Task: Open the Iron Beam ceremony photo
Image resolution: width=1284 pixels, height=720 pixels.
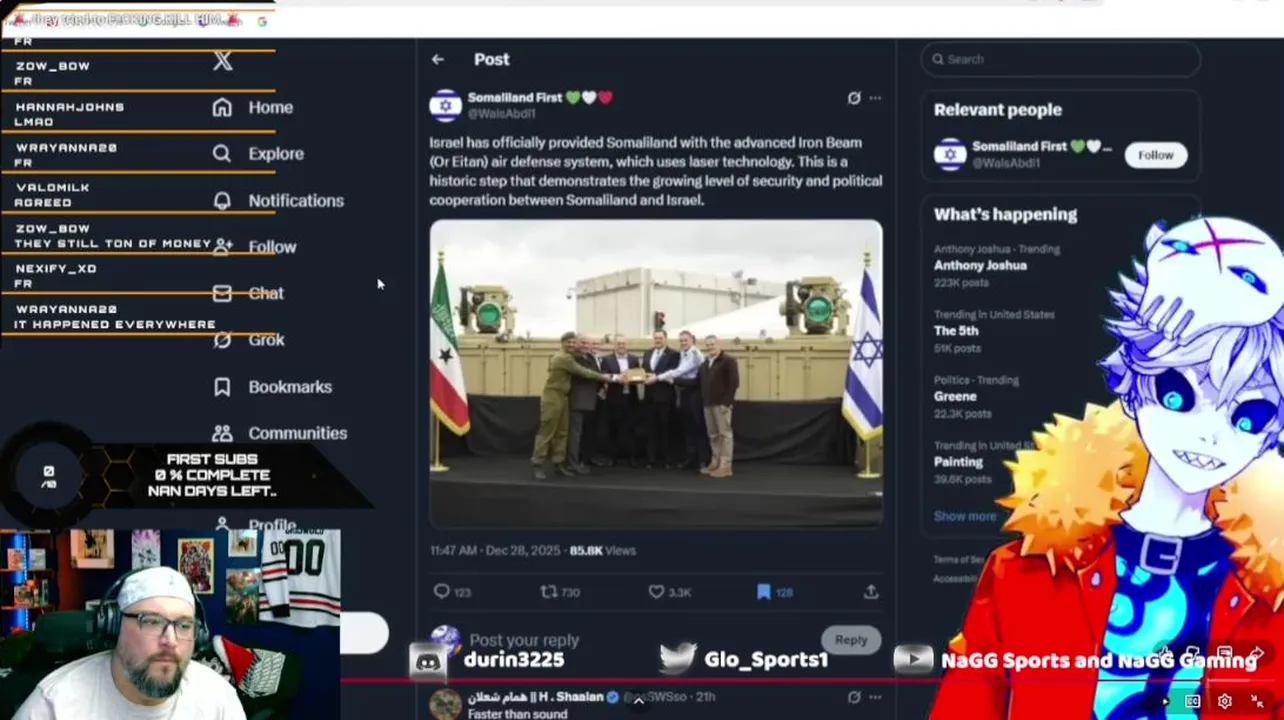Action: [x=656, y=372]
